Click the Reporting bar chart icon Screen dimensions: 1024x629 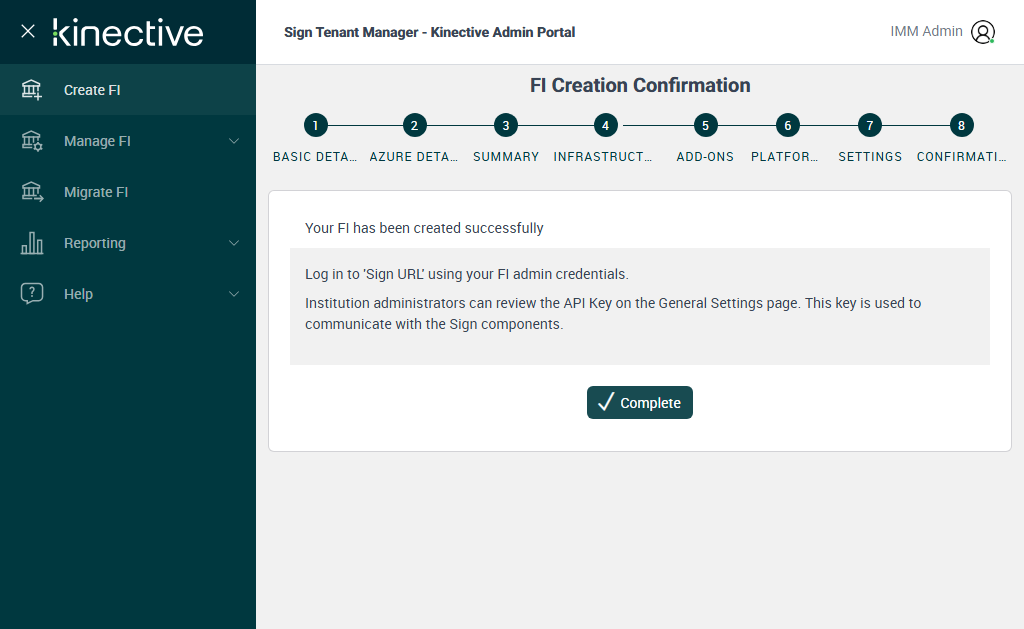point(31,242)
